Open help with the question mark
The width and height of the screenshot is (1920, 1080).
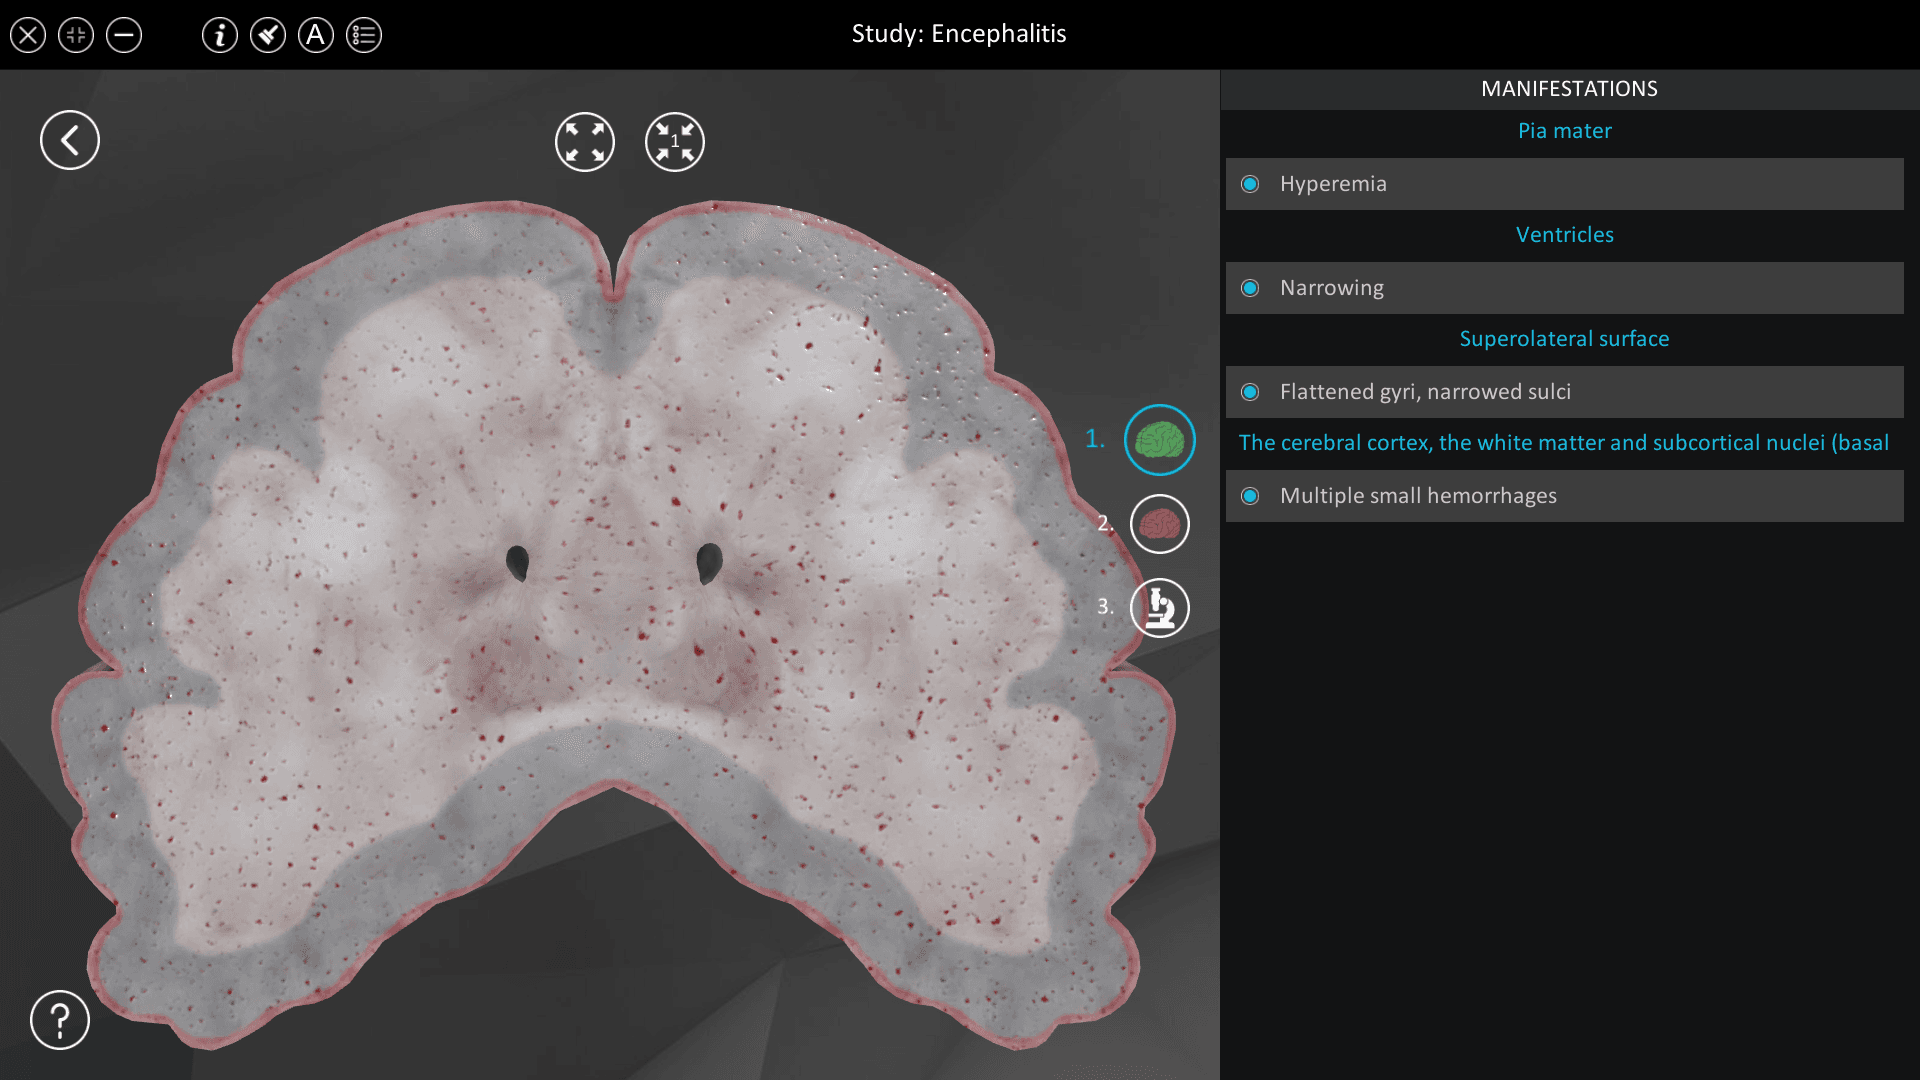pos(60,1020)
